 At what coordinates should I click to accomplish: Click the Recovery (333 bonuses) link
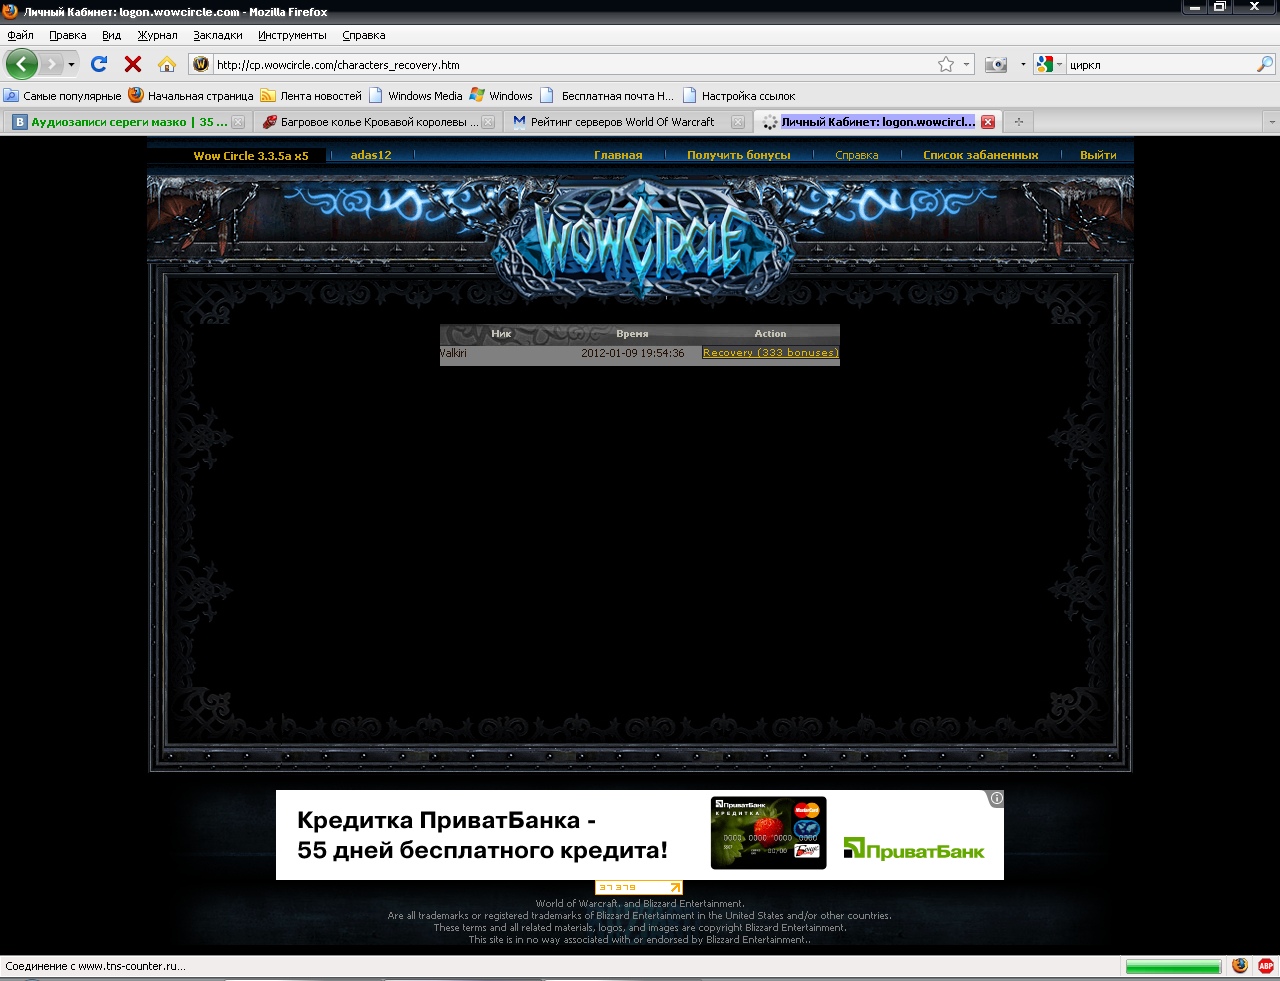771,353
